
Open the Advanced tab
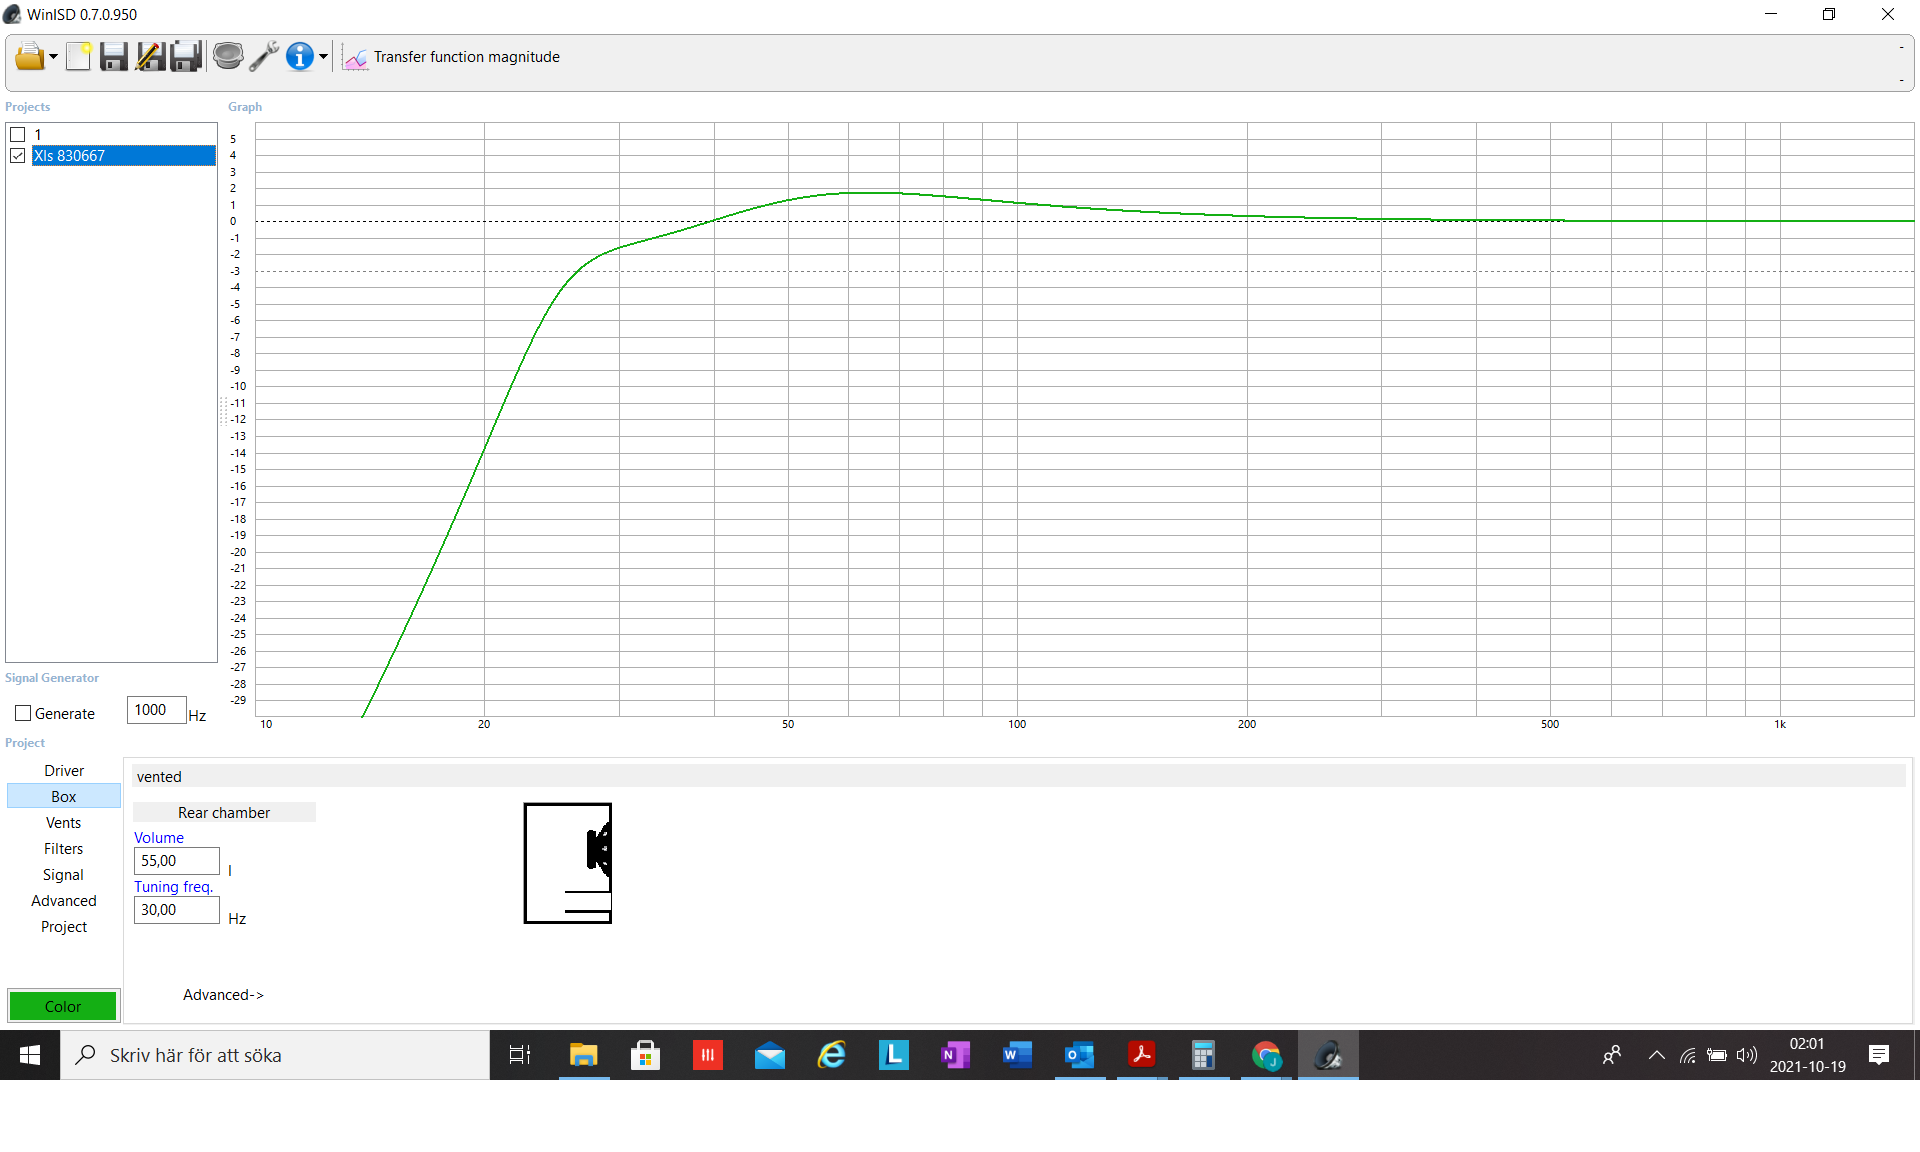(64, 900)
